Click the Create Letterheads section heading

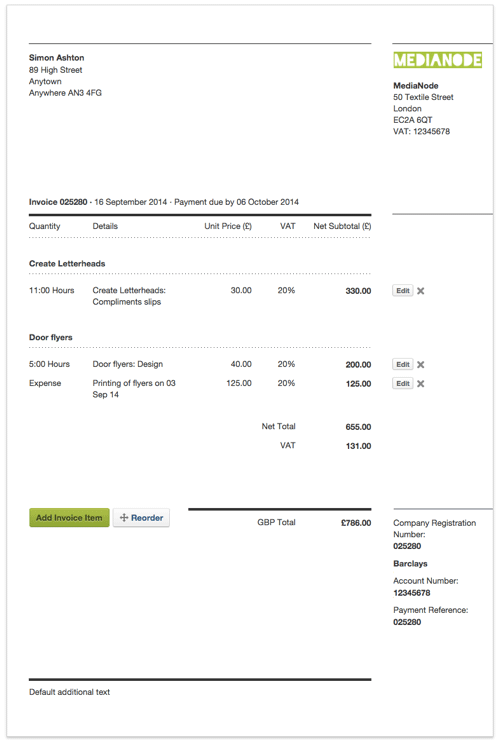click(x=67, y=263)
